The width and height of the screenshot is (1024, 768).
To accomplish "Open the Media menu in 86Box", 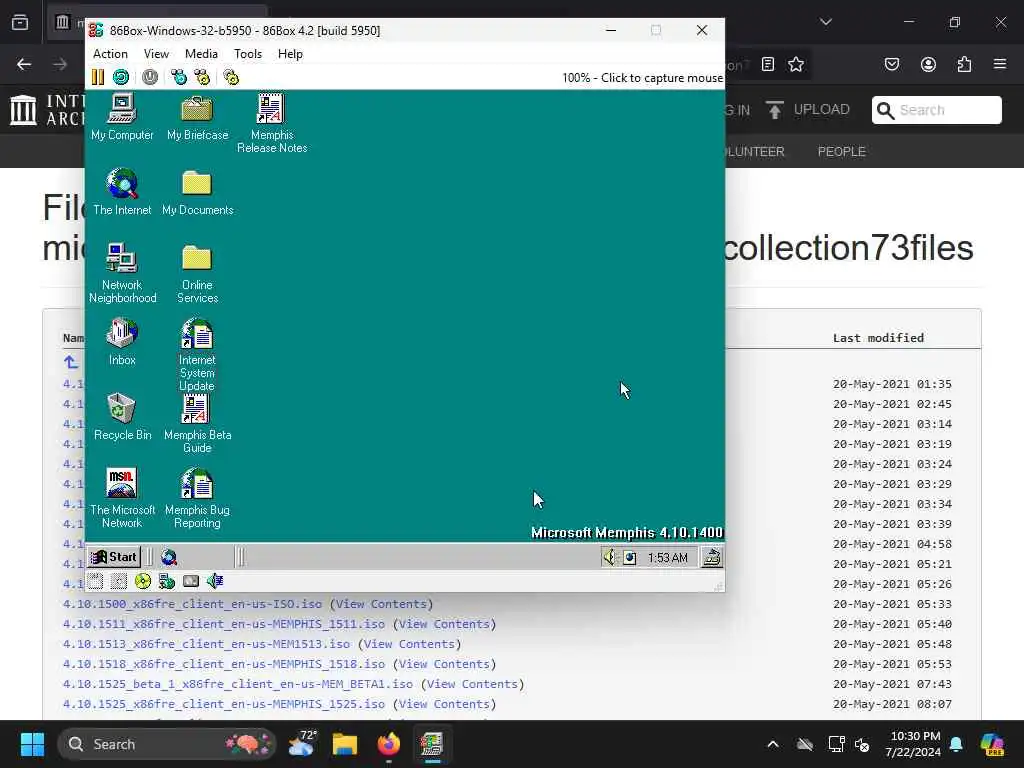I will coord(201,54).
